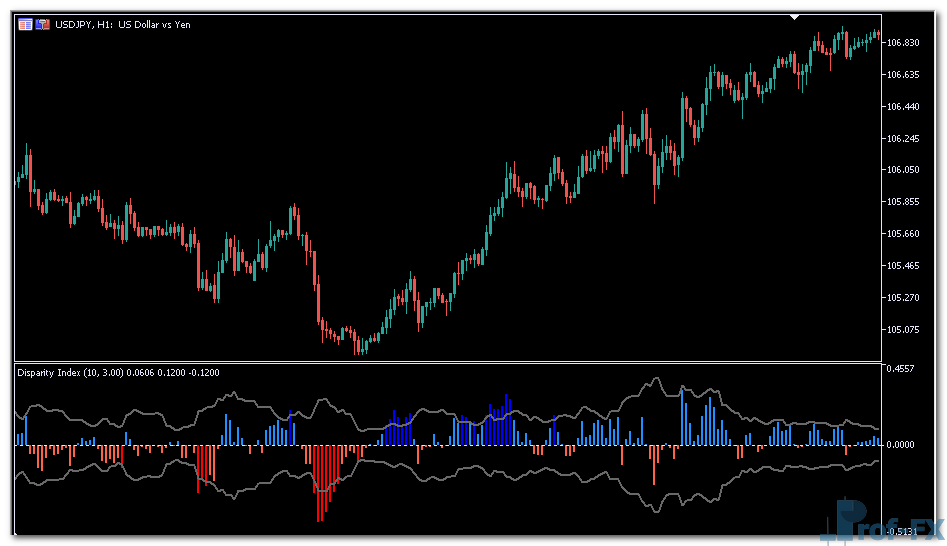
Task: Click the 106.830 price scale label
Action: click(904, 42)
